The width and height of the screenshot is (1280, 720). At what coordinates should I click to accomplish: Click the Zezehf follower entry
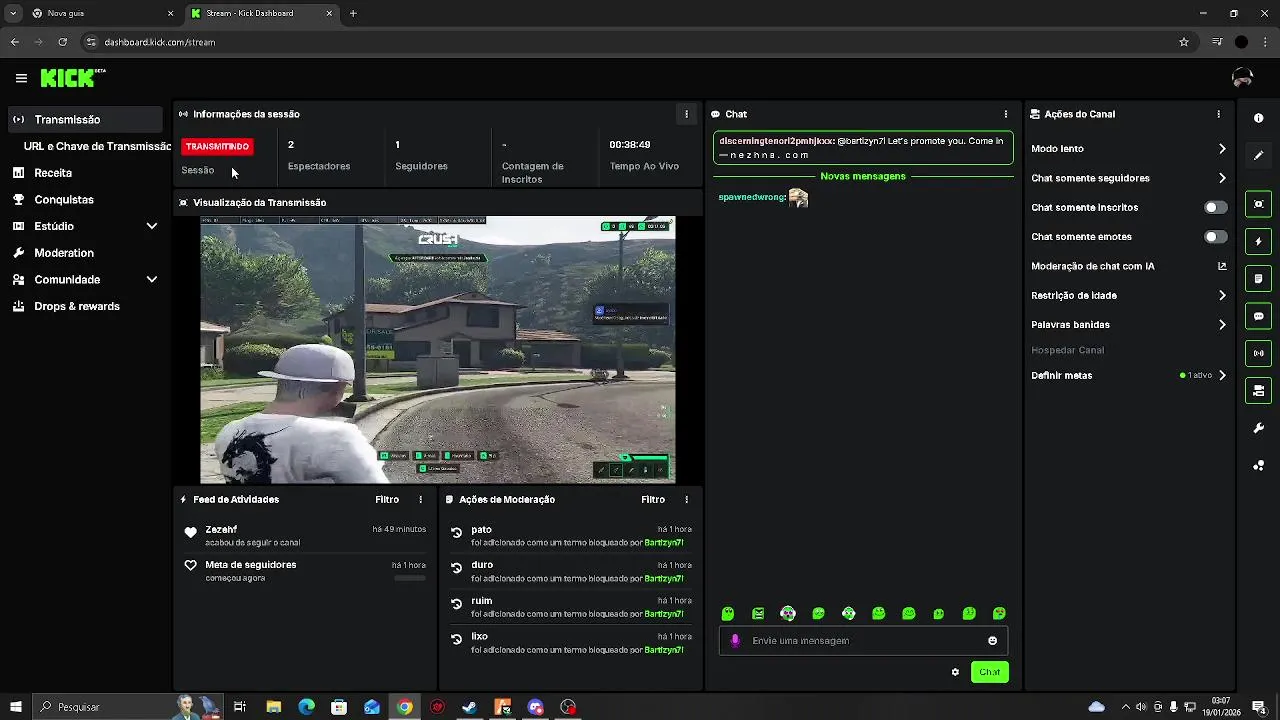pos(306,535)
